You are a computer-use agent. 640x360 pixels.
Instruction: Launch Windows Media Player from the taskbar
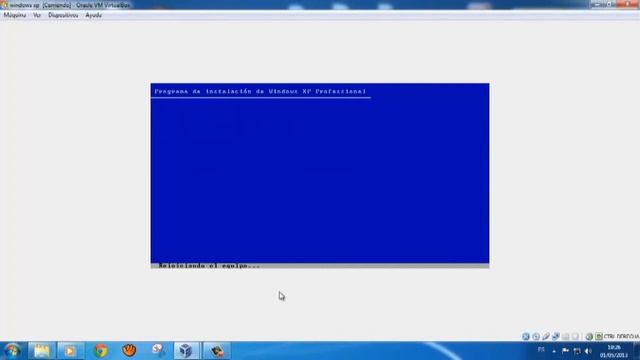70,351
